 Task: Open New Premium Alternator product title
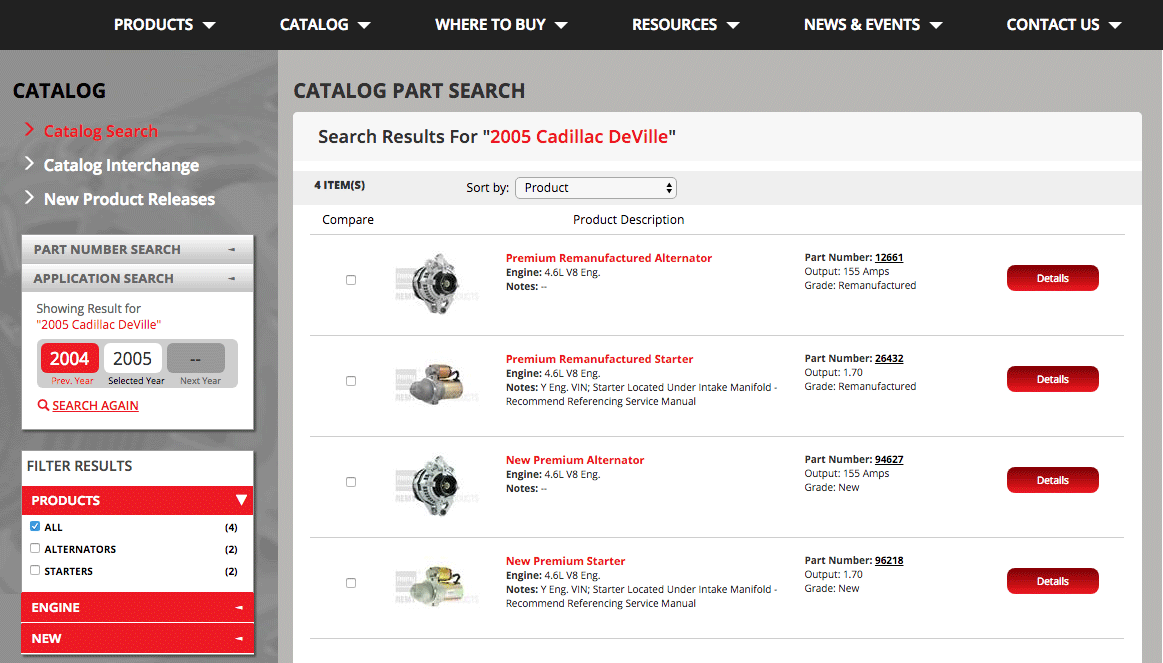pyautogui.click(x=575, y=460)
